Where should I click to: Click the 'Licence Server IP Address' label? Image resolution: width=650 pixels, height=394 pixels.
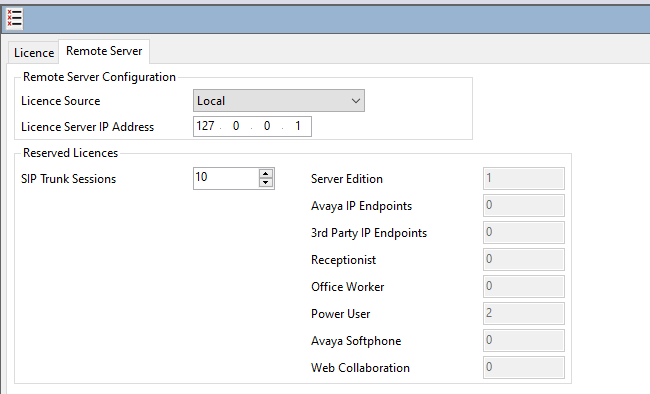point(87,126)
